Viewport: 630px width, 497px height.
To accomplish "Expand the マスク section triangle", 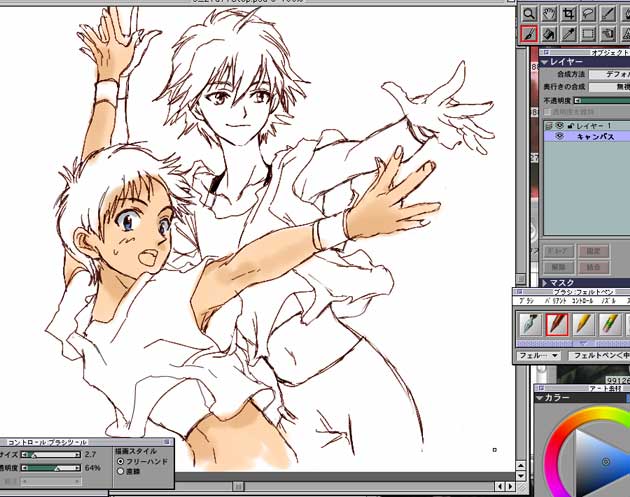I will coord(545,283).
